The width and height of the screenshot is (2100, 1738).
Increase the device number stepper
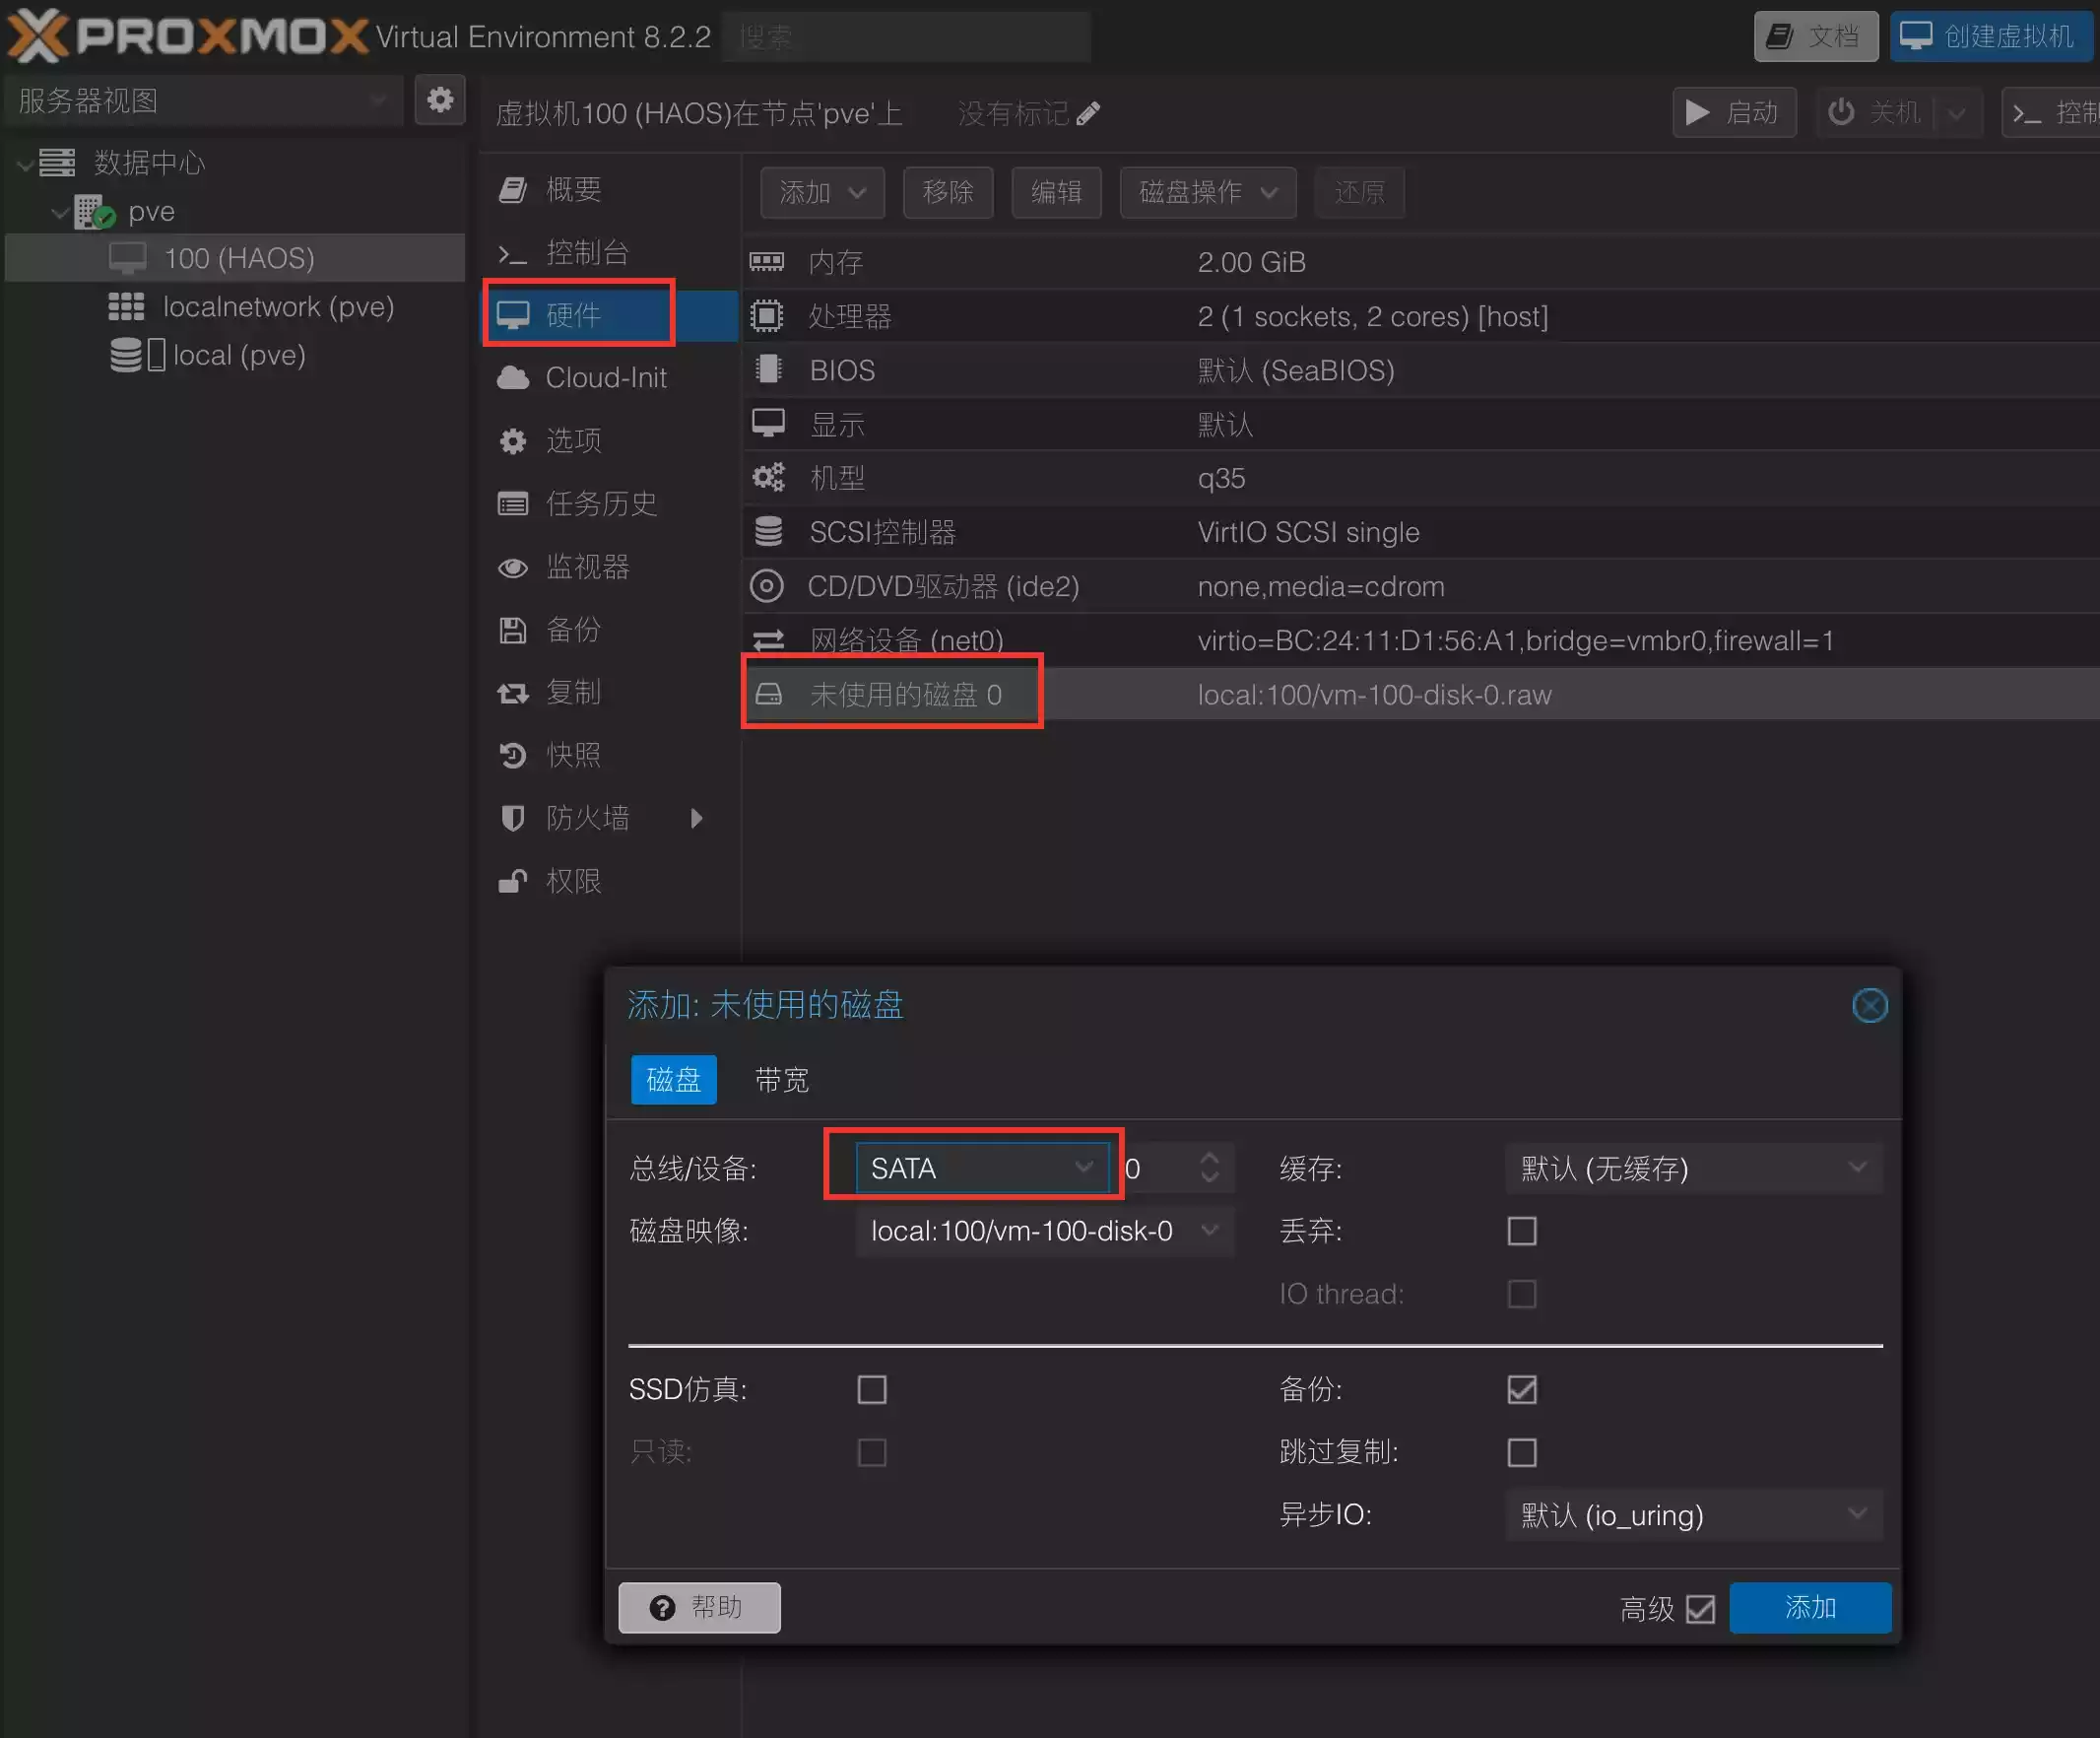click(x=1209, y=1158)
